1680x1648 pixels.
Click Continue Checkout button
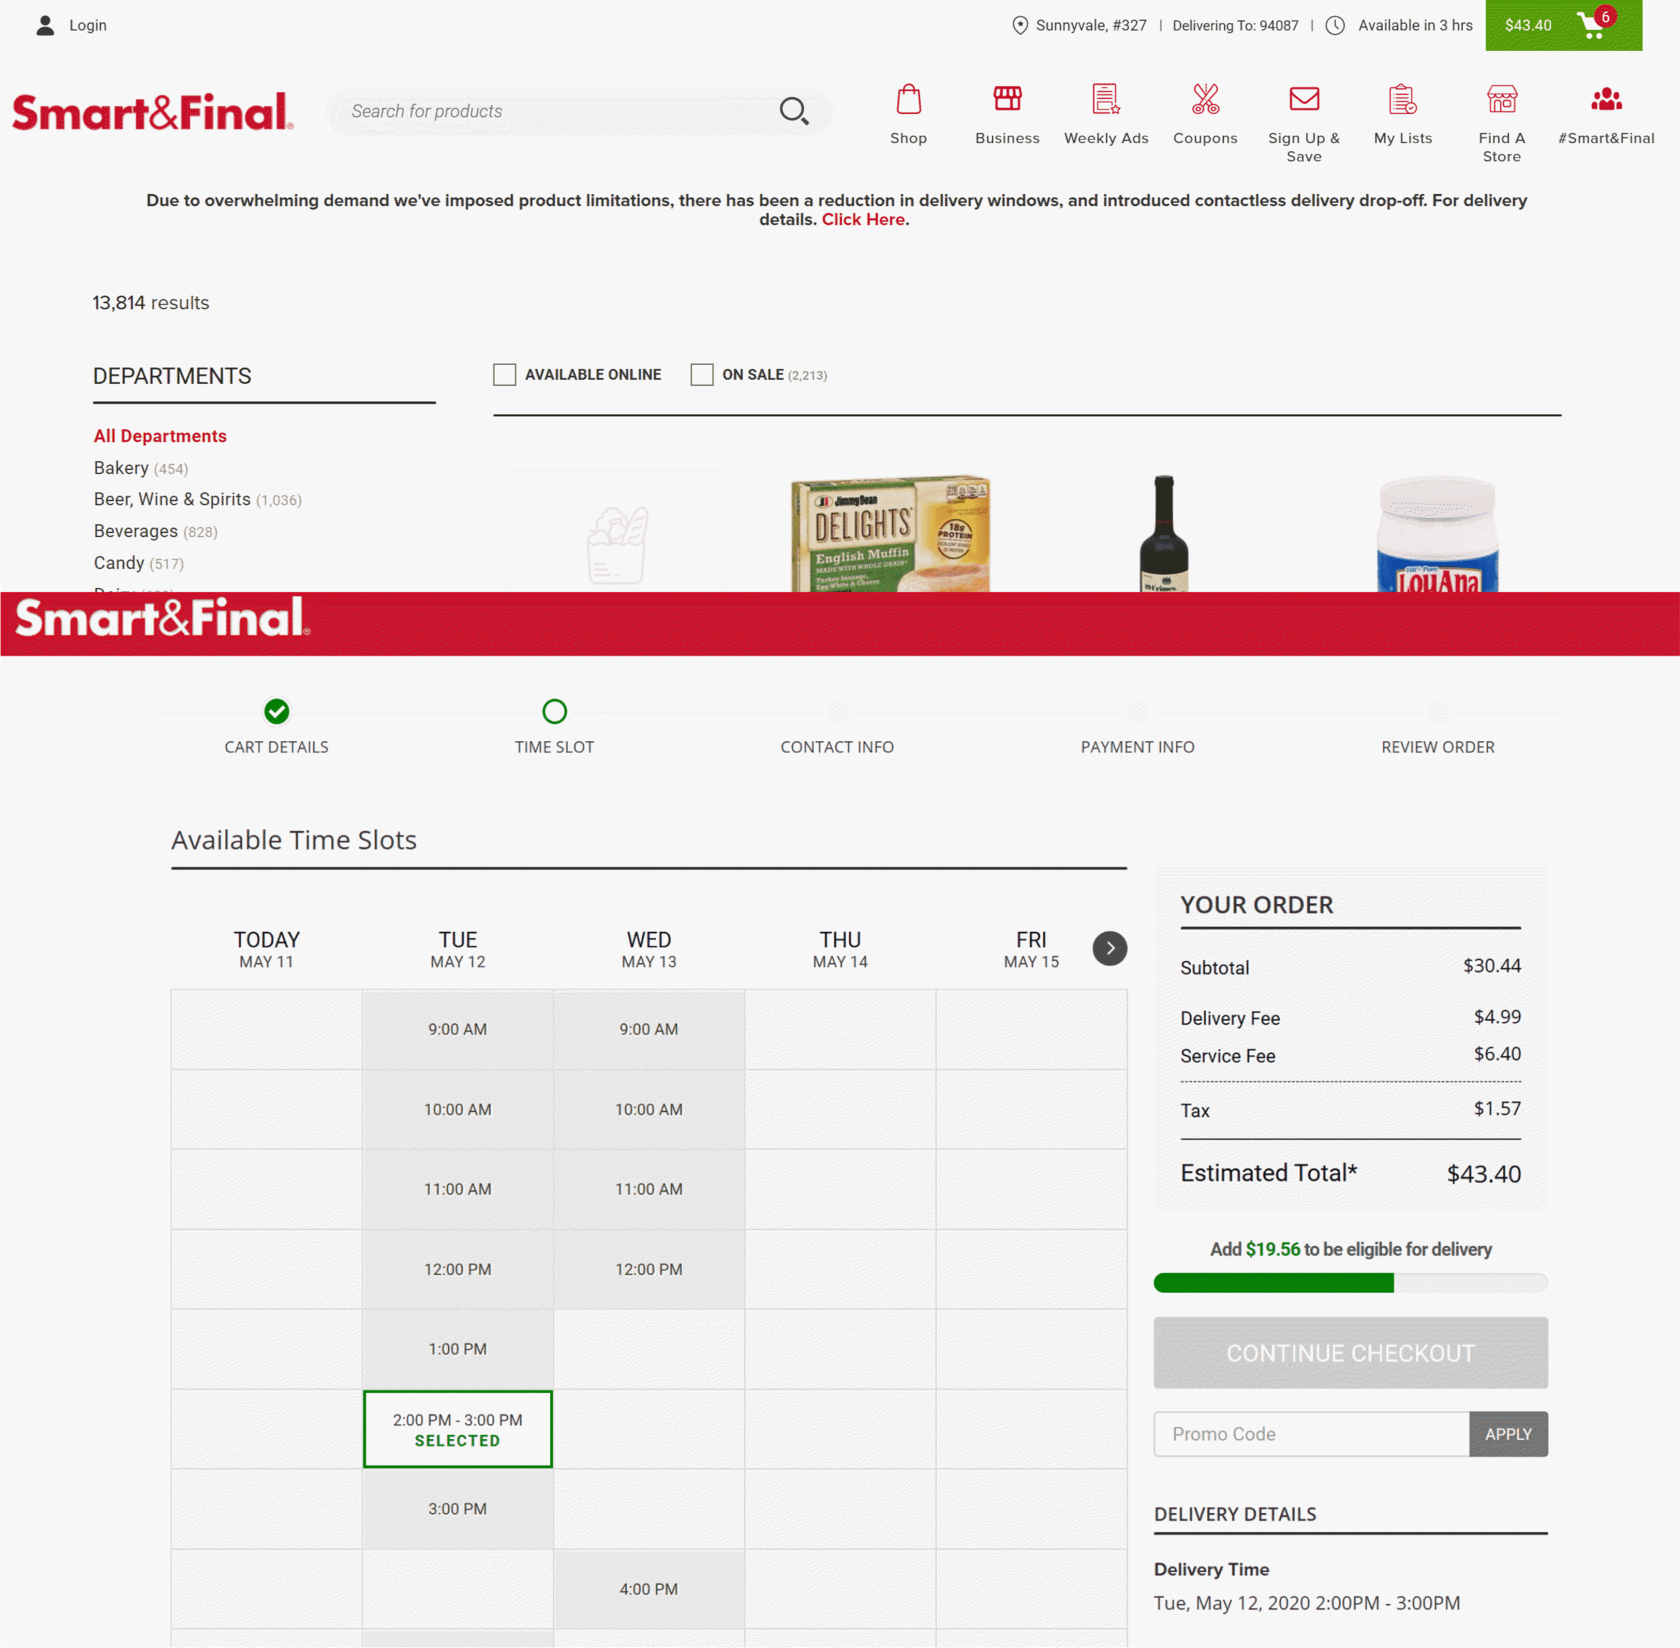(x=1350, y=1352)
